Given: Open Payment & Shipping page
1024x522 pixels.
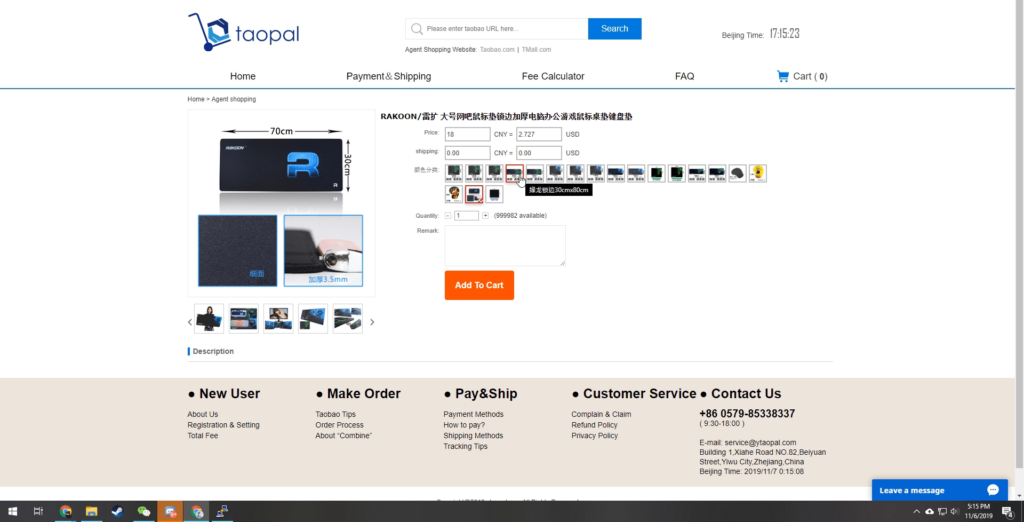Looking at the screenshot, I should (x=389, y=76).
